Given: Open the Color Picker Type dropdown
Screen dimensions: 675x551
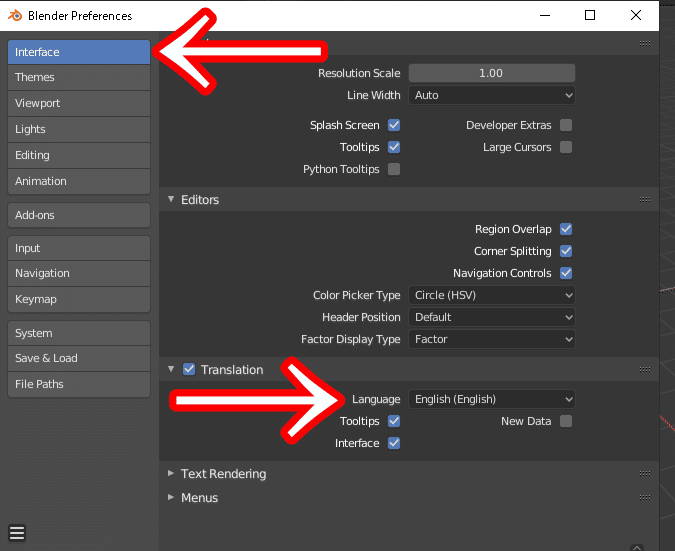Looking at the screenshot, I should coord(492,295).
